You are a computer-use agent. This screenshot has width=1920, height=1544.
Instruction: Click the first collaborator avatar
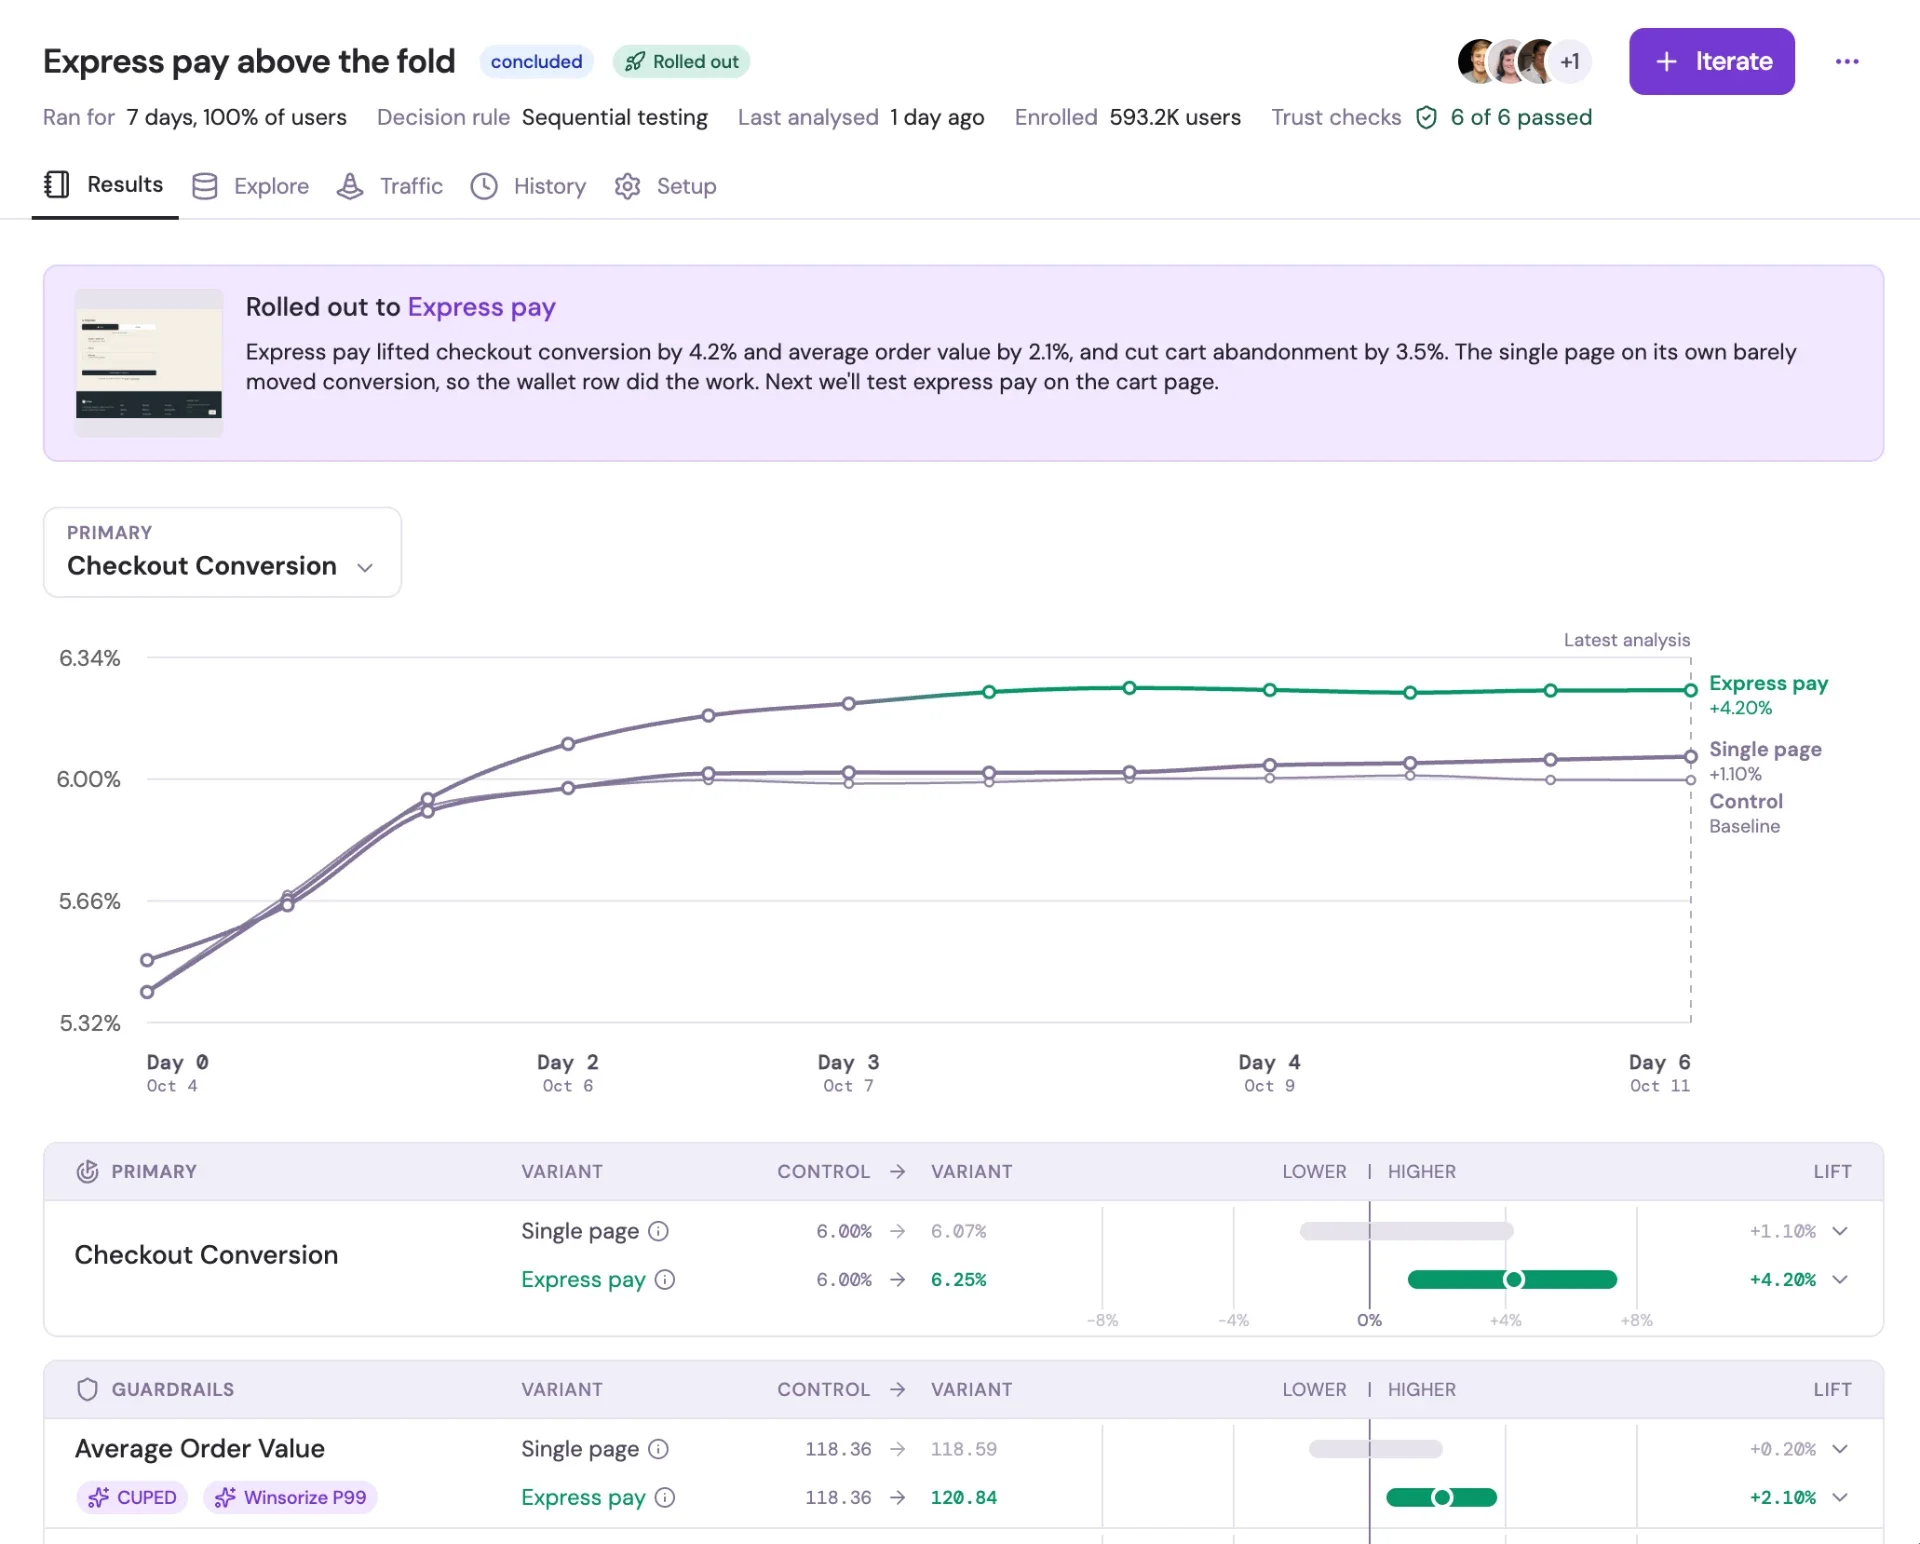(x=1476, y=62)
